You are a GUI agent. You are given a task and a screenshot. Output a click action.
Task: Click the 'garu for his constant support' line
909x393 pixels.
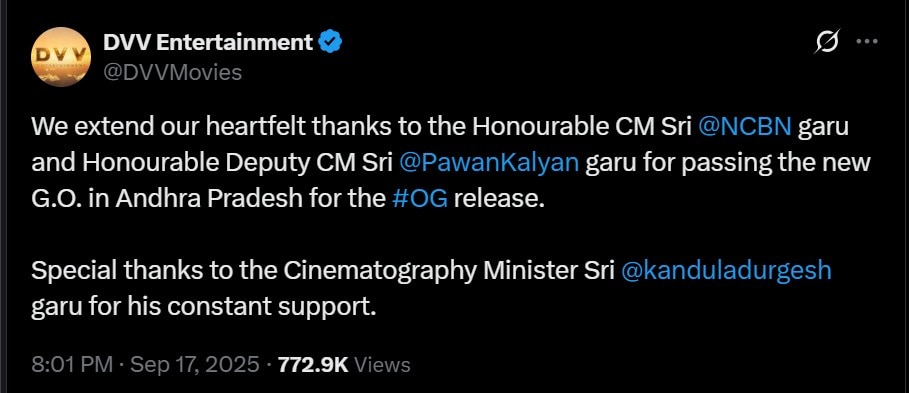(x=204, y=307)
